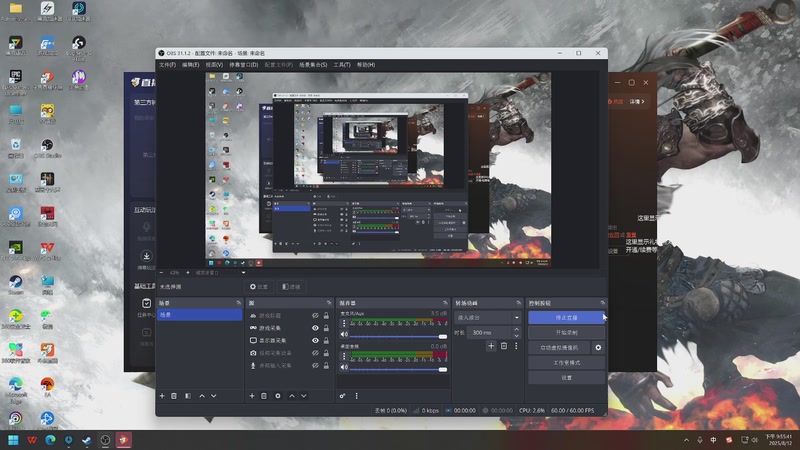
Task: Lock the 游戏采集 source
Action: 326,328
